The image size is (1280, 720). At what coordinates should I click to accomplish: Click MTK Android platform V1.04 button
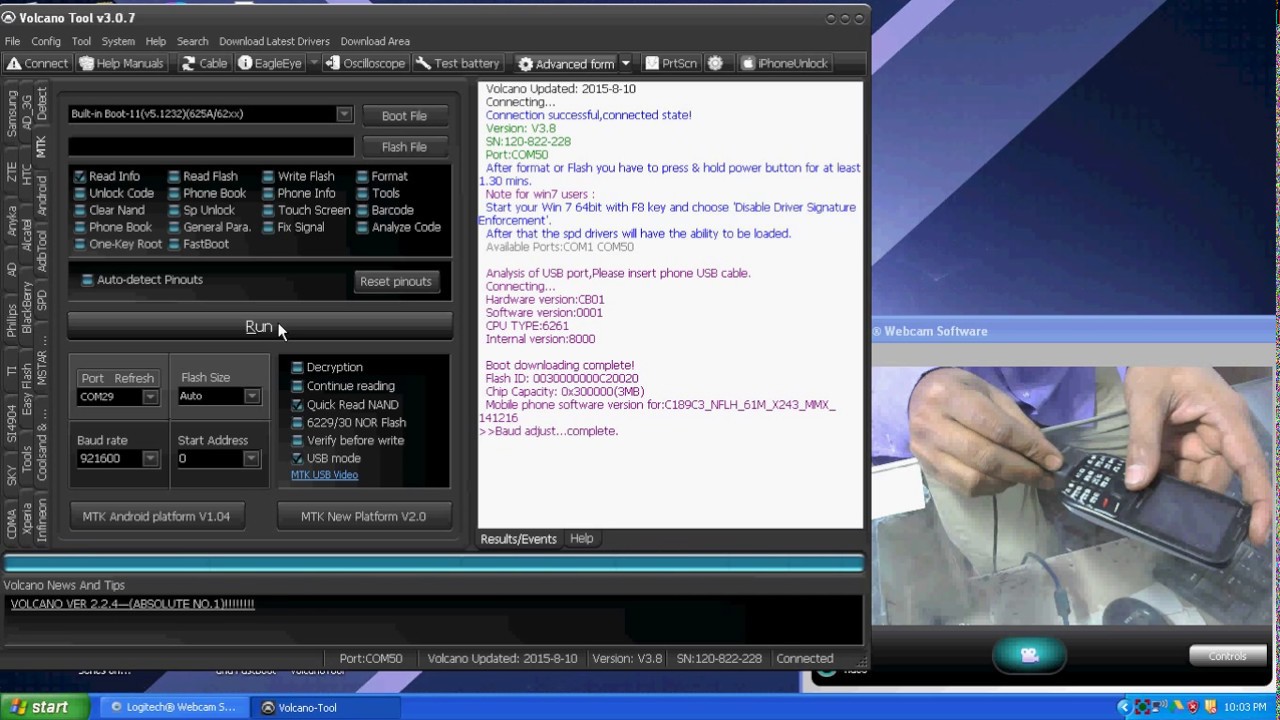click(156, 517)
